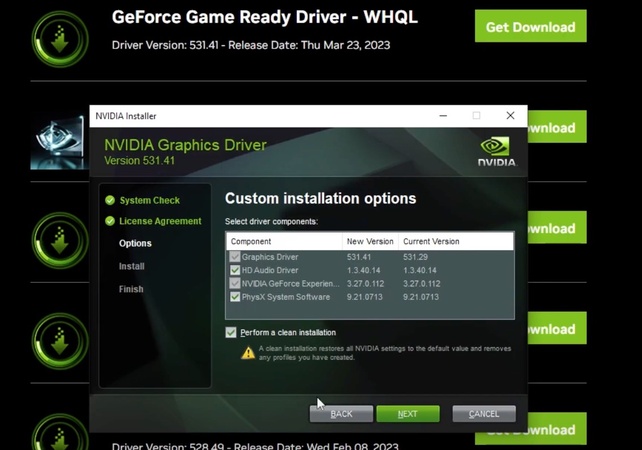Select the Install step in the sidebar
This screenshot has height=450, width=642.
click(132, 266)
